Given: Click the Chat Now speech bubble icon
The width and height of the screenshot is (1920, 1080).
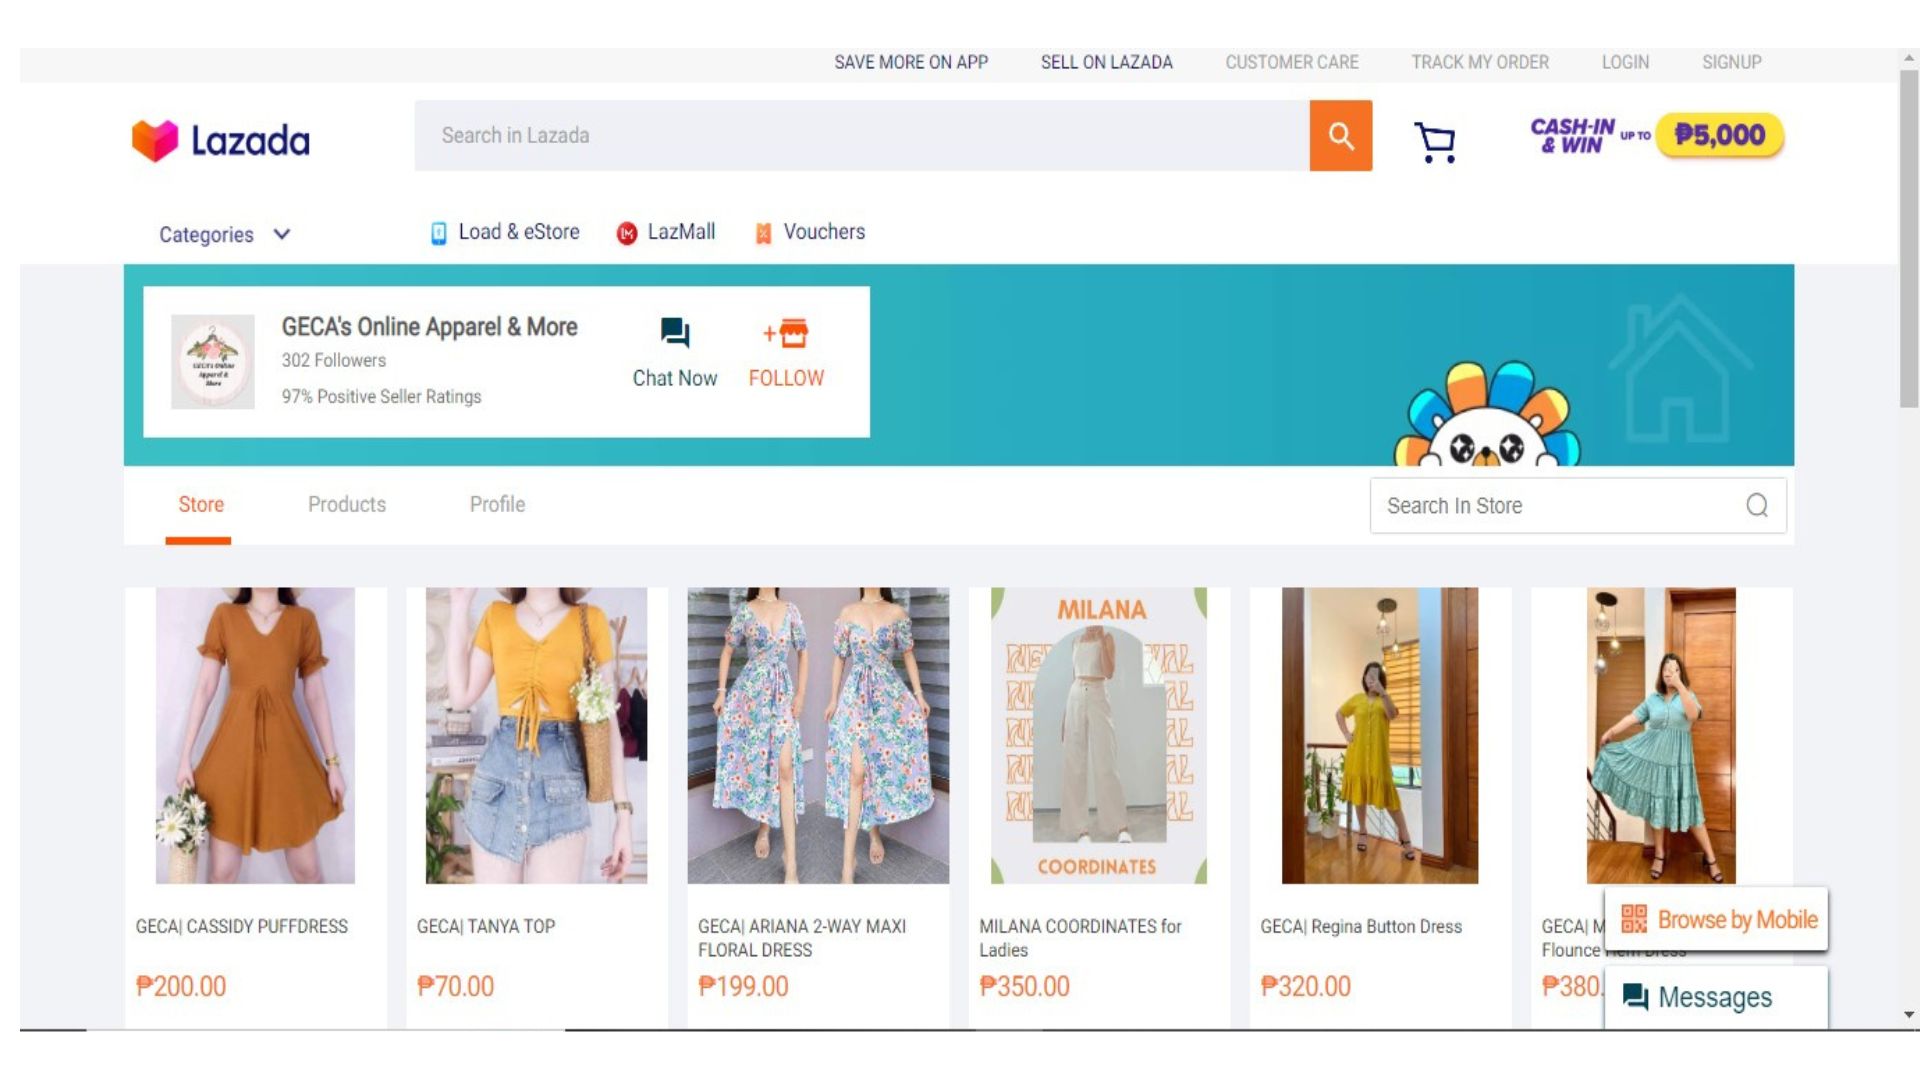Looking at the screenshot, I should [x=675, y=333].
